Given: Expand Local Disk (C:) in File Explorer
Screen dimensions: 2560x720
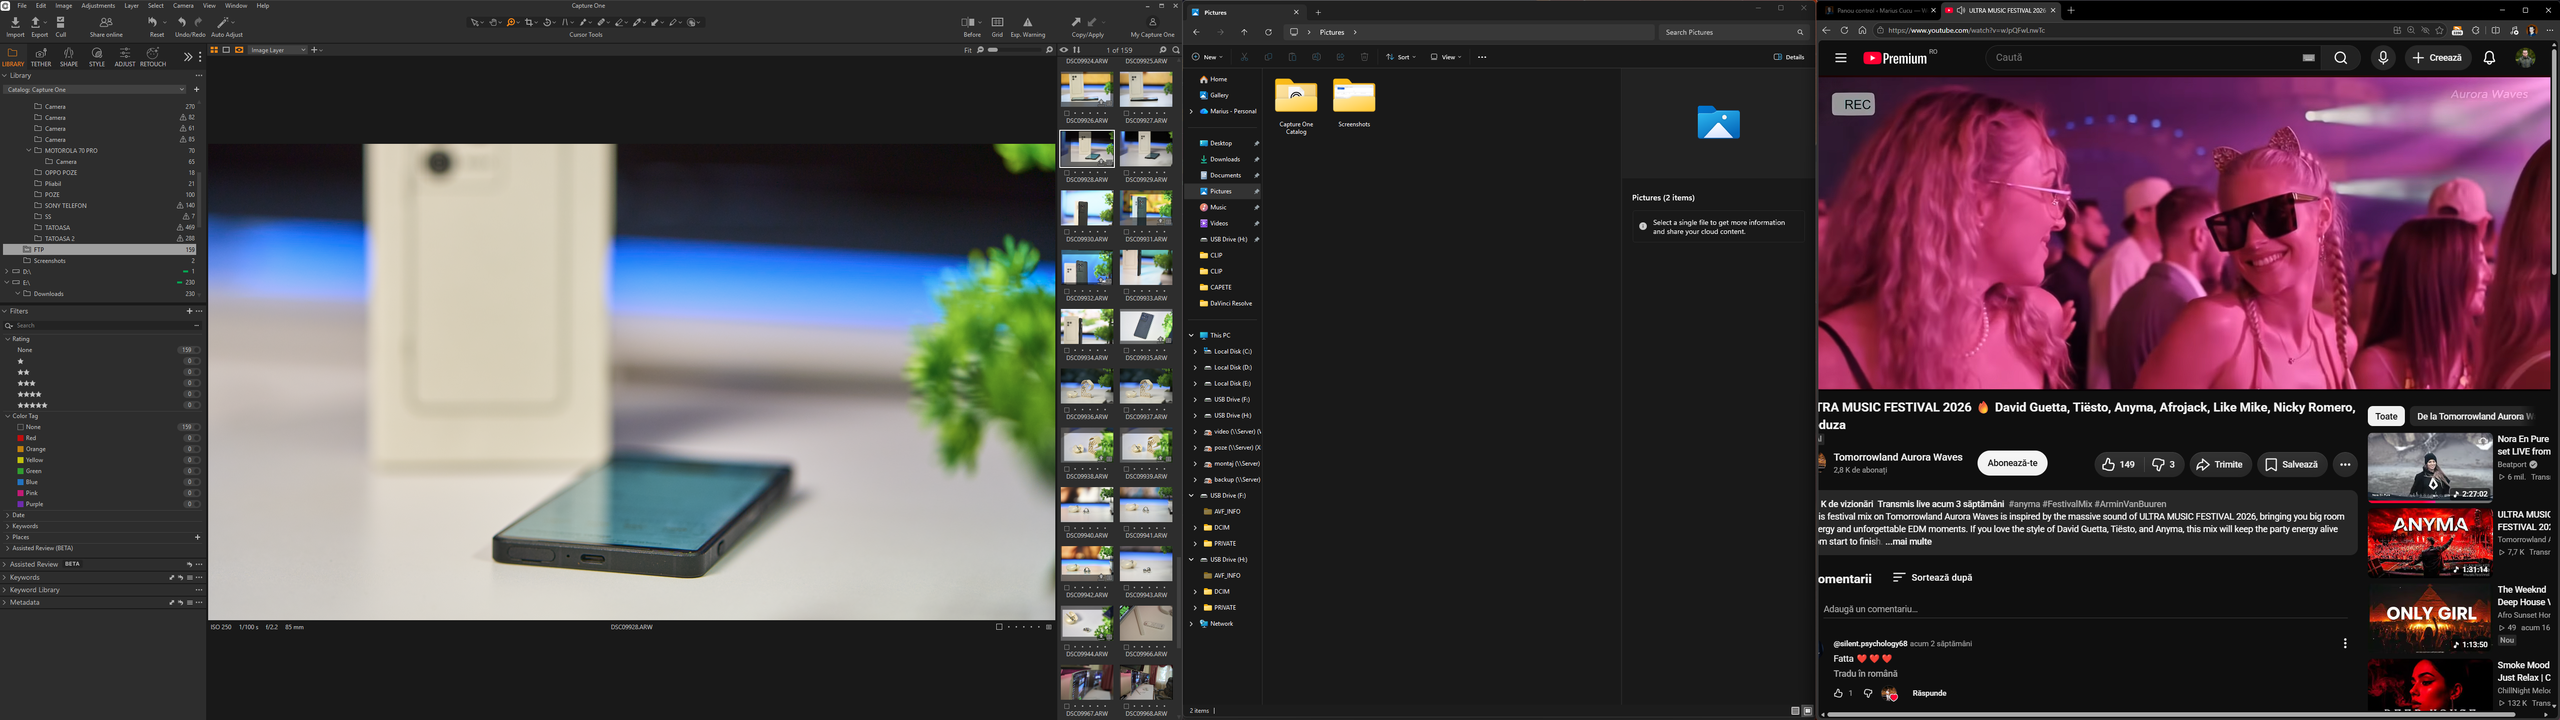Looking at the screenshot, I should (1195, 352).
